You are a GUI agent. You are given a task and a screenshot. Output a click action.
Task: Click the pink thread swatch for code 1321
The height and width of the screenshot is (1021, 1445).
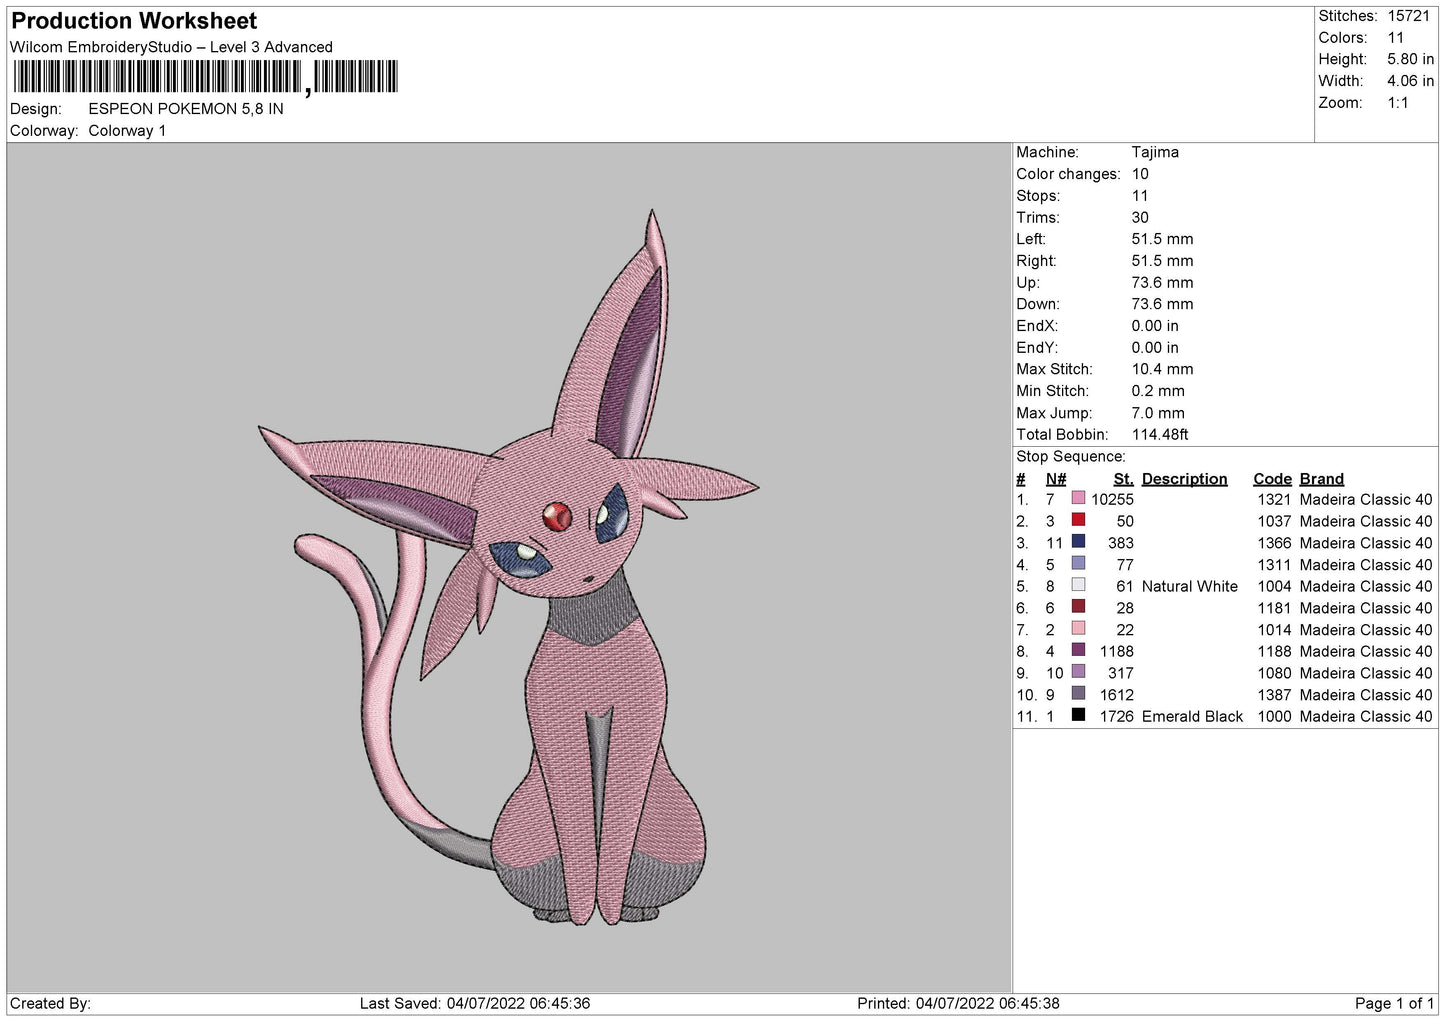click(1078, 498)
